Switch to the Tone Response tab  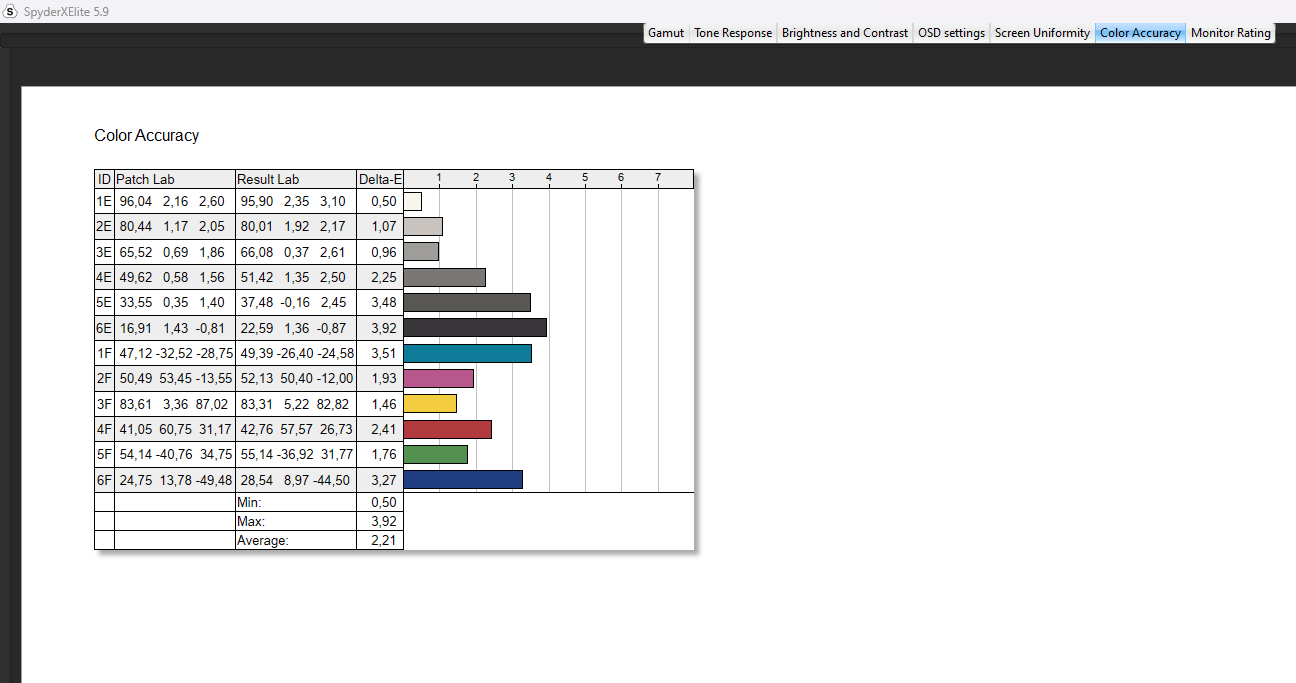[733, 33]
